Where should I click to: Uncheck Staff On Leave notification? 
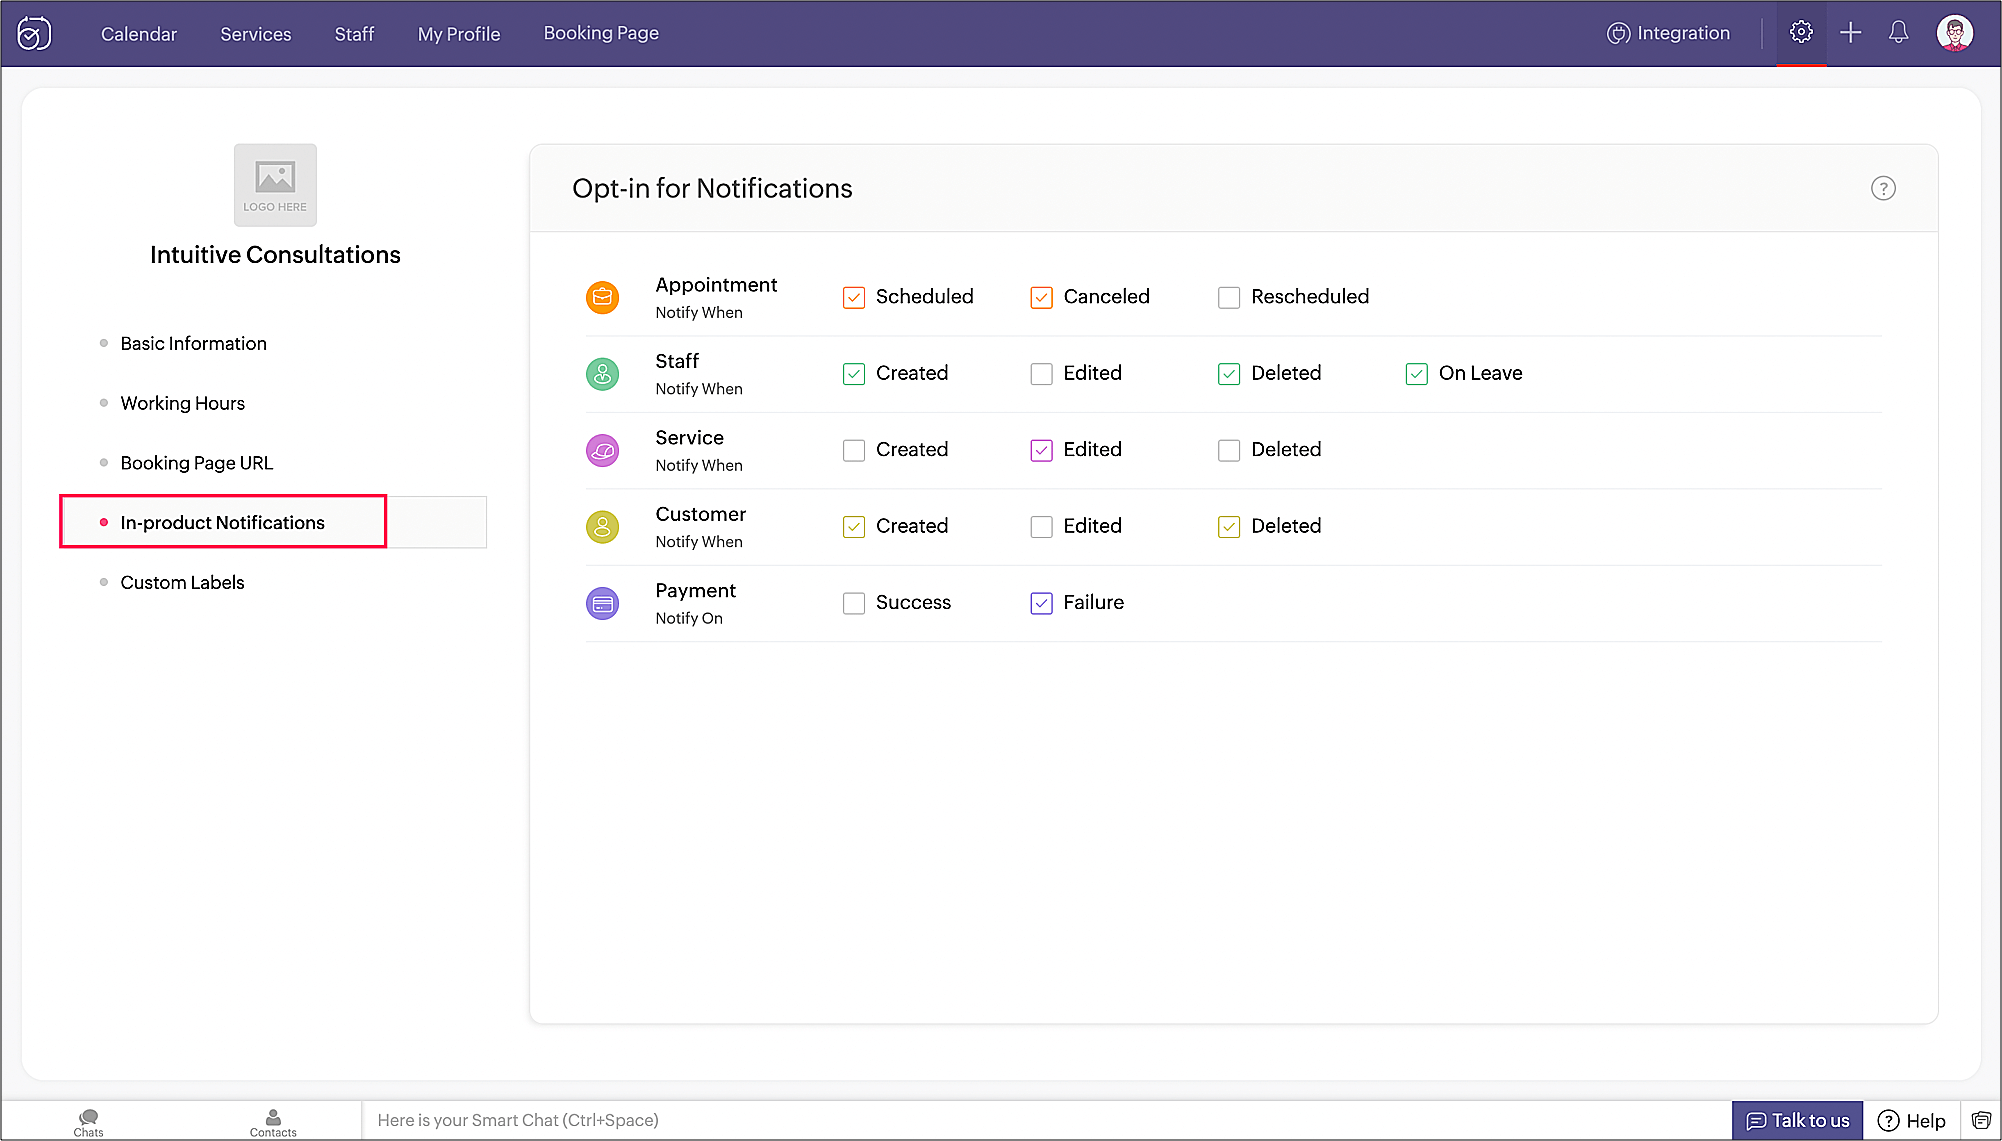tap(1416, 374)
